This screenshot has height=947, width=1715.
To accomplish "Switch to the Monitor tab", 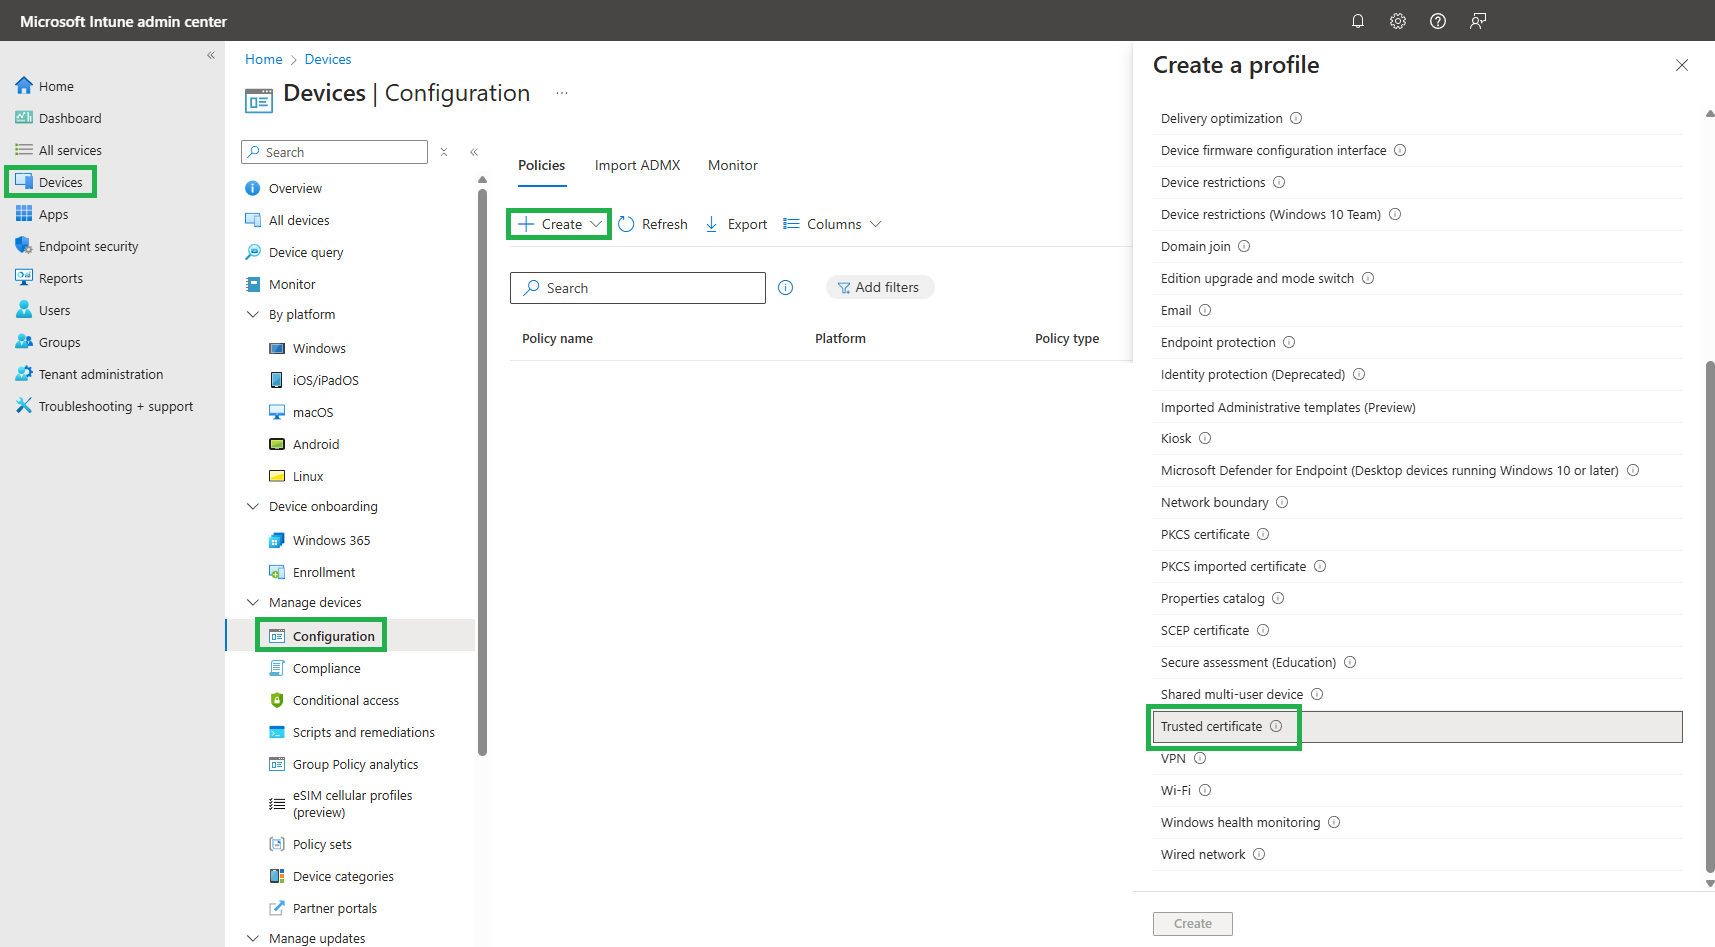I will pos(732,165).
